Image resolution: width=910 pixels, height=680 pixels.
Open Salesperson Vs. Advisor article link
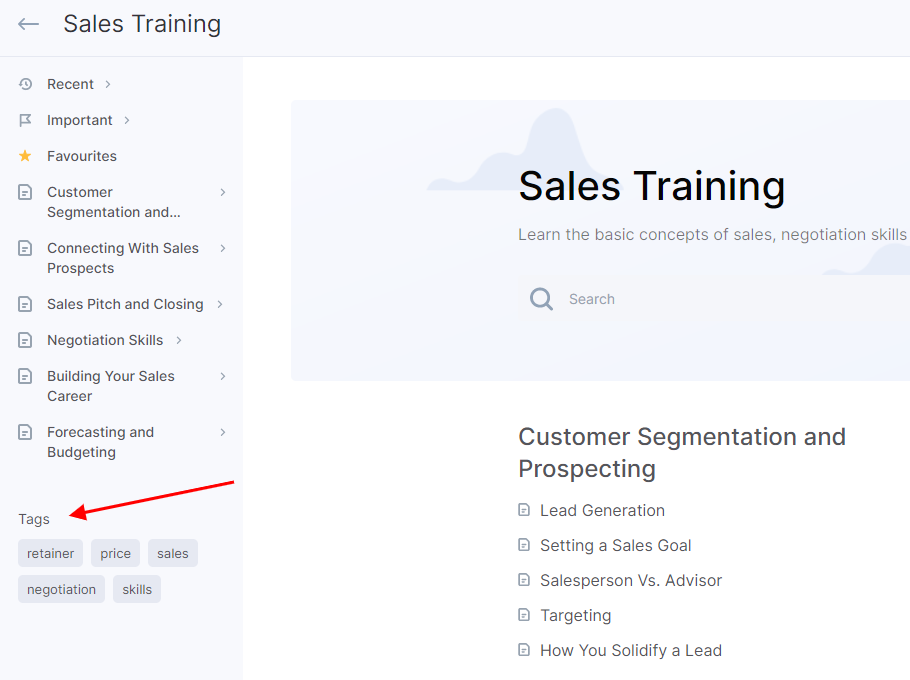[x=631, y=580]
